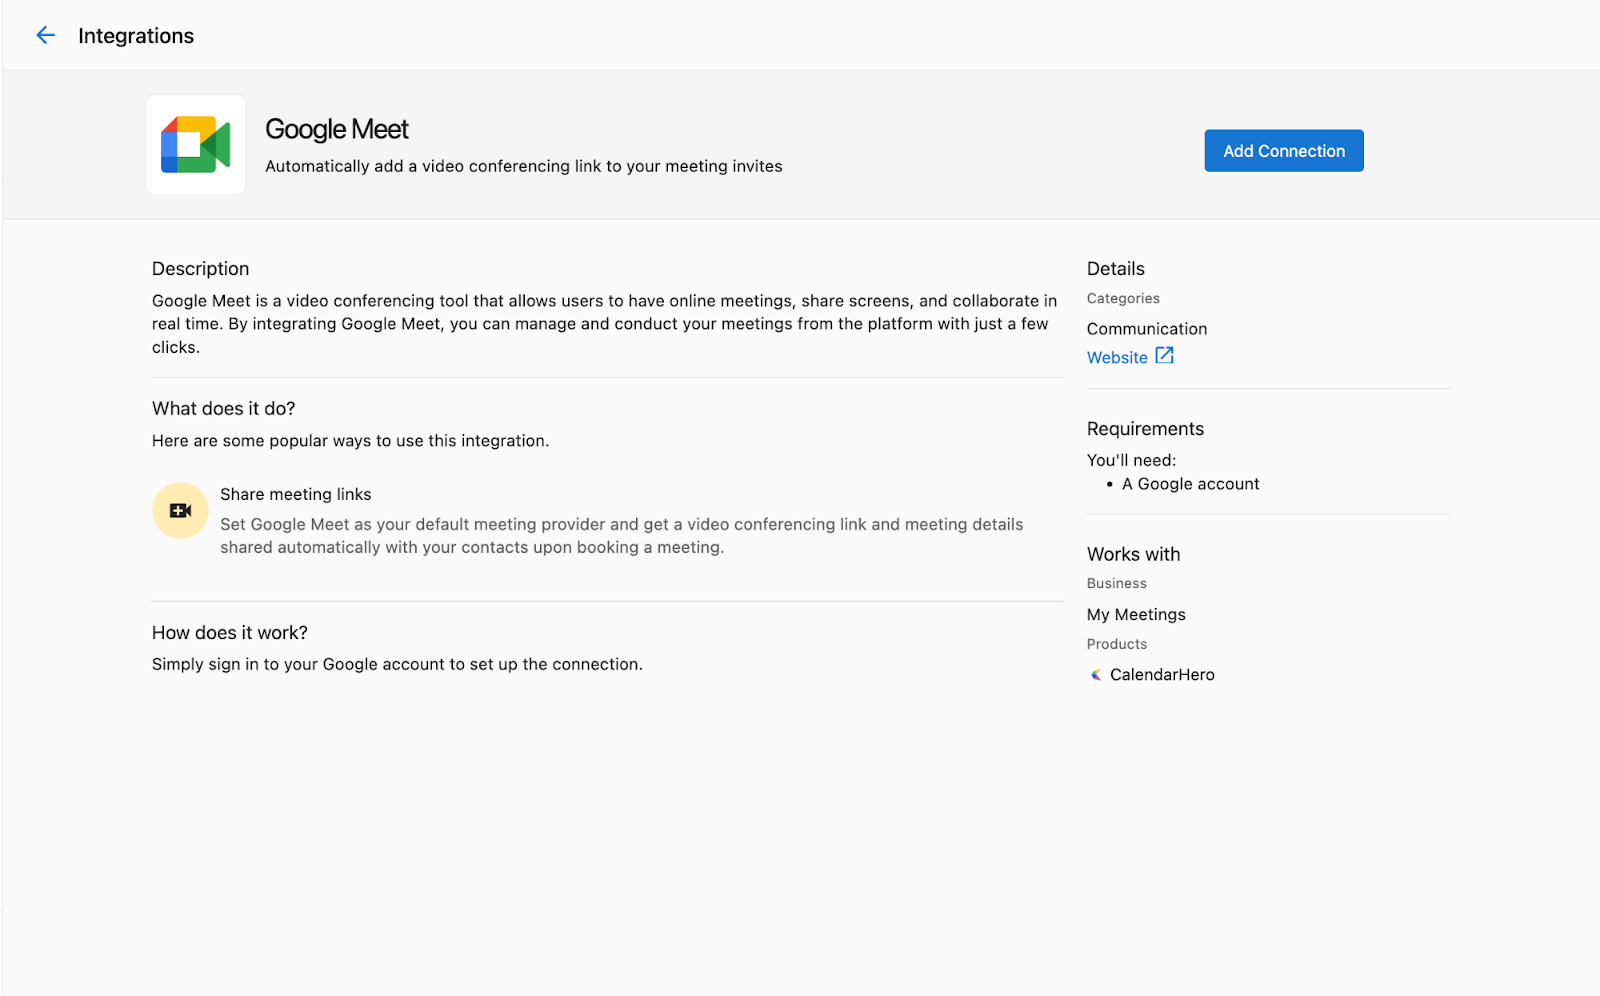Click the Requirements heading
The image size is (1600, 996).
[1146, 429]
